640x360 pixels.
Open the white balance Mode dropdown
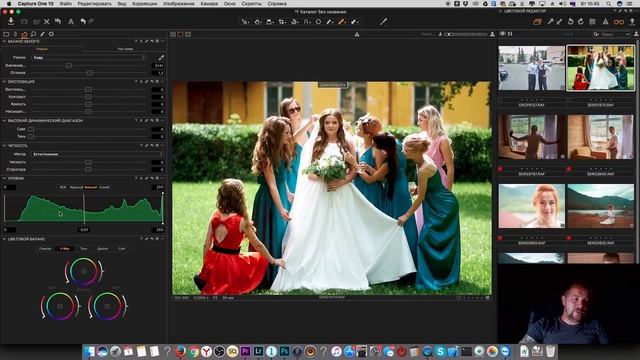click(88, 58)
